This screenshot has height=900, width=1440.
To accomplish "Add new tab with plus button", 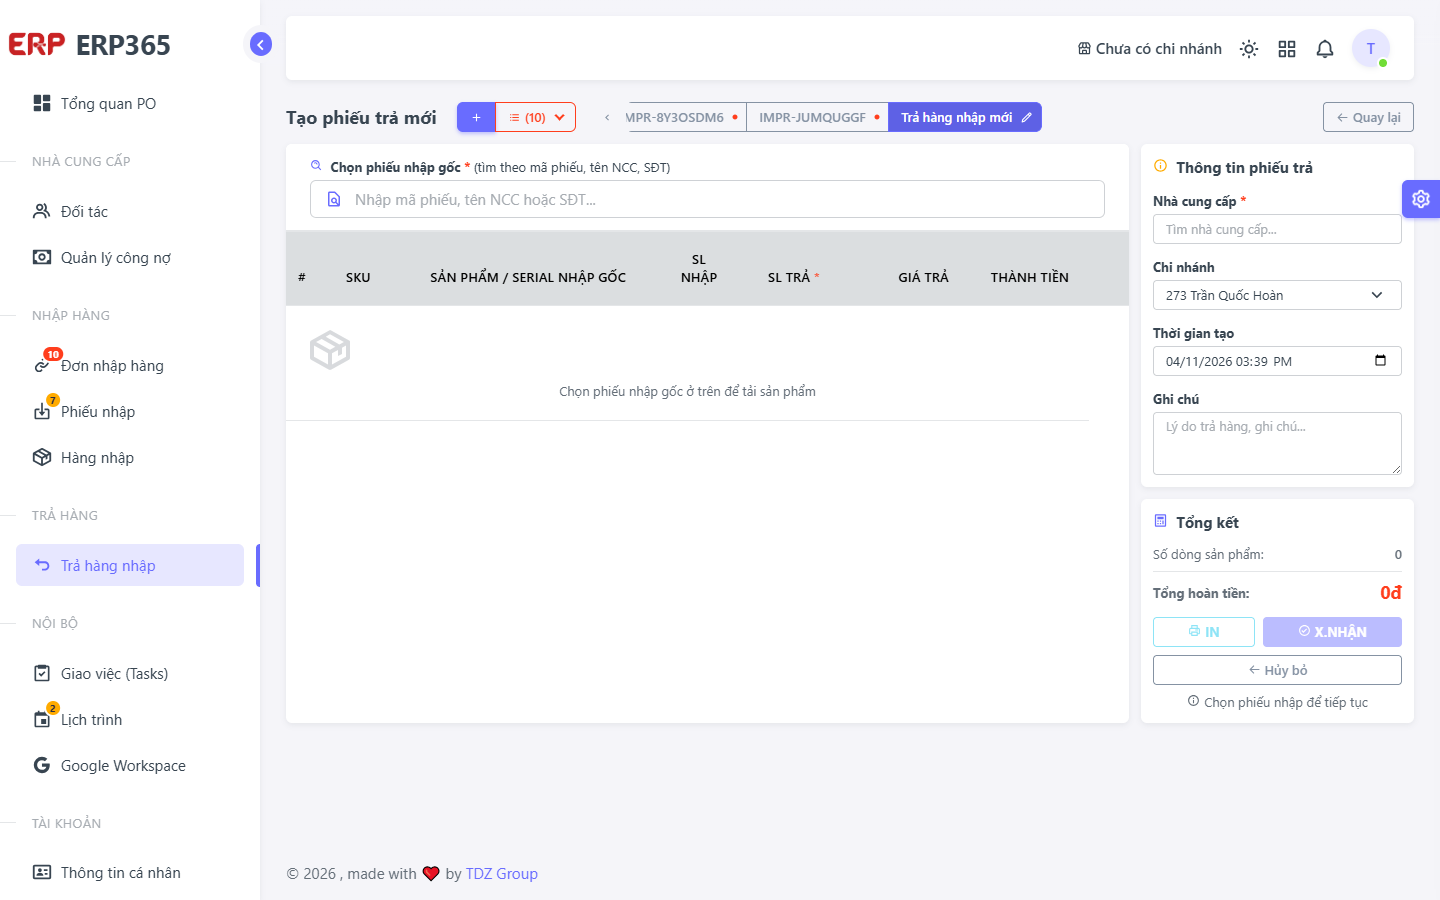I will [477, 117].
